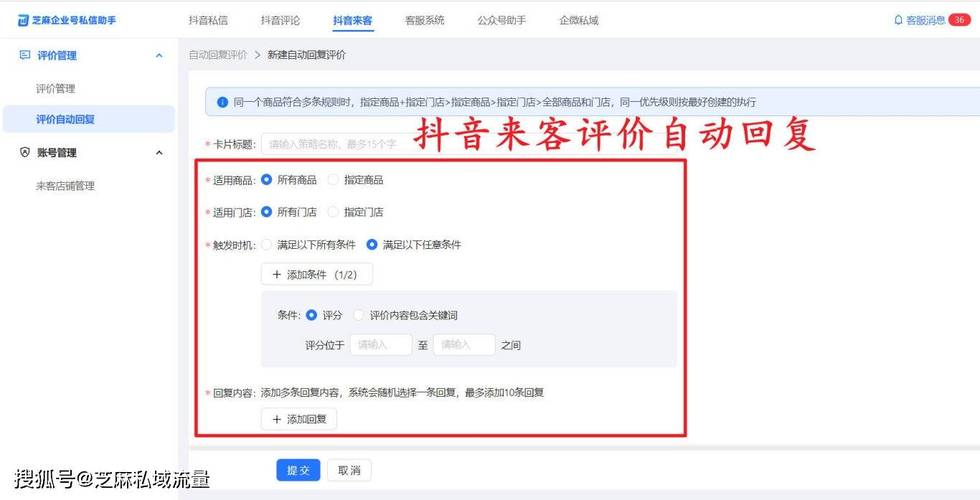Select 所有门店 radio for 适用门店
The image size is (980, 500).
267,212
